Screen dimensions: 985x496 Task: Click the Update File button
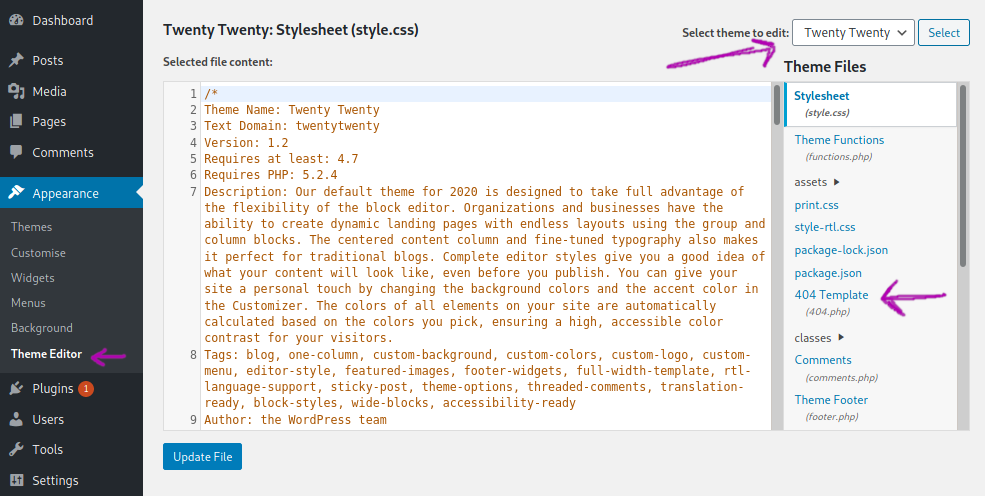point(202,456)
